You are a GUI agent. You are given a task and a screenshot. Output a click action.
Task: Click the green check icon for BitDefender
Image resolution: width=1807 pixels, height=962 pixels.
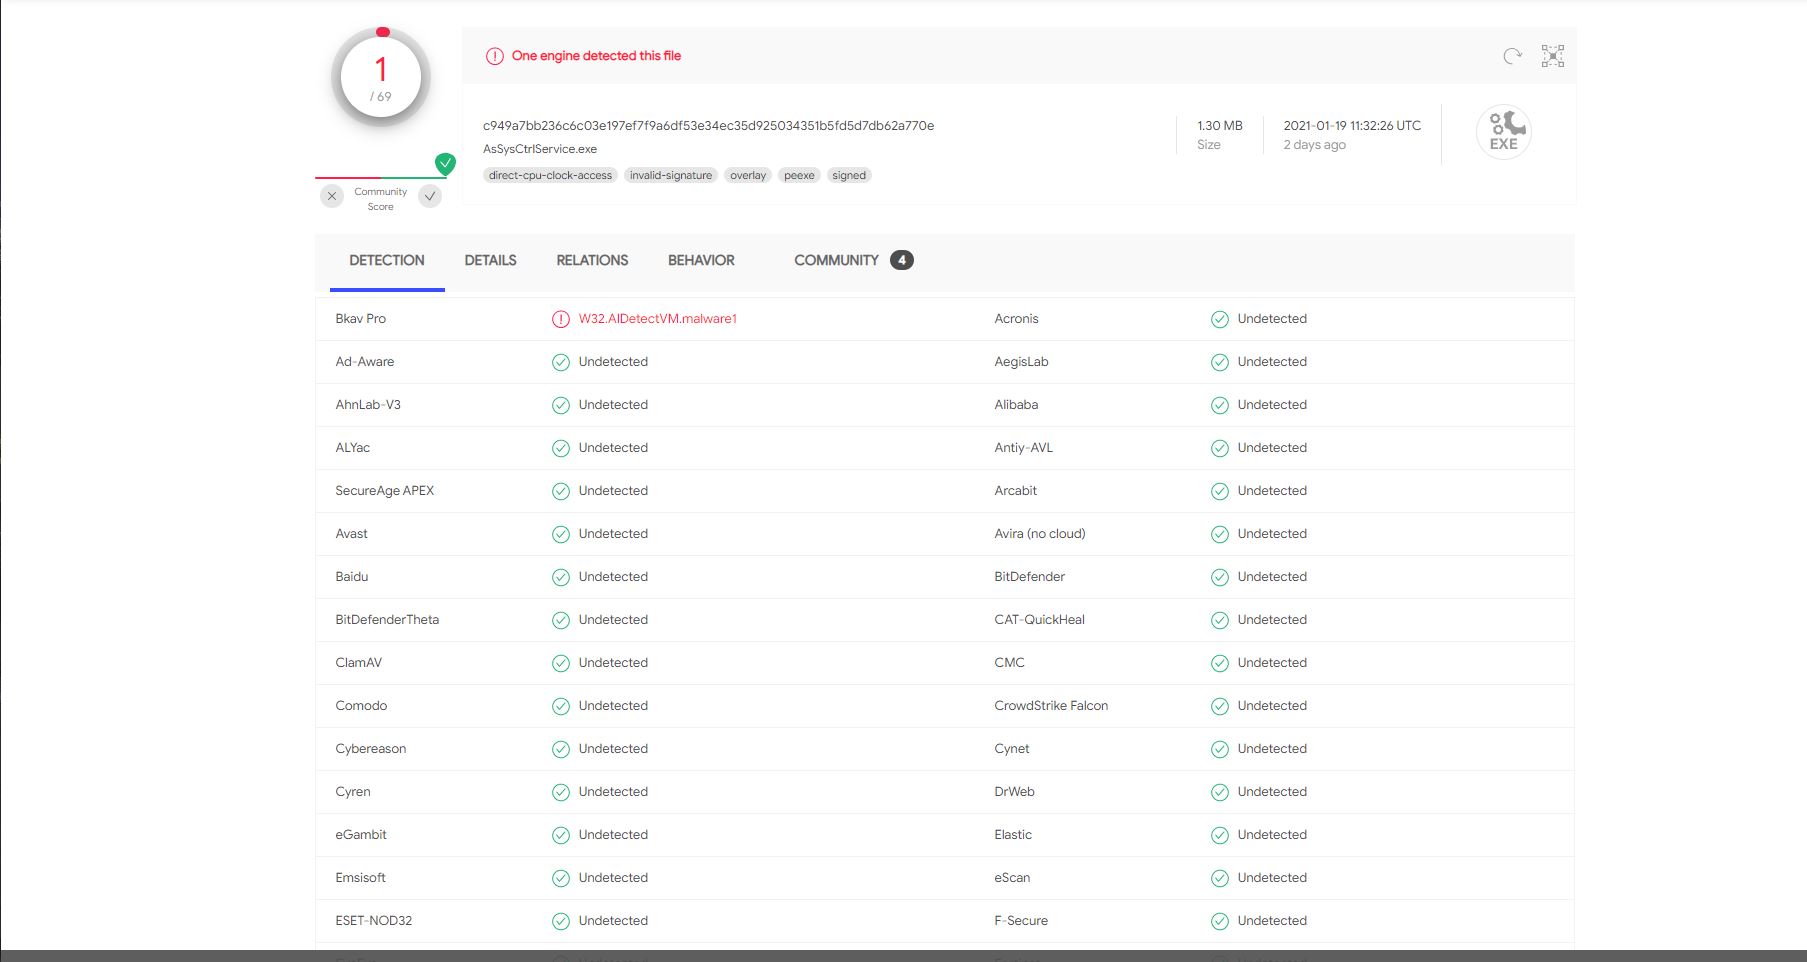[1220, 577]
